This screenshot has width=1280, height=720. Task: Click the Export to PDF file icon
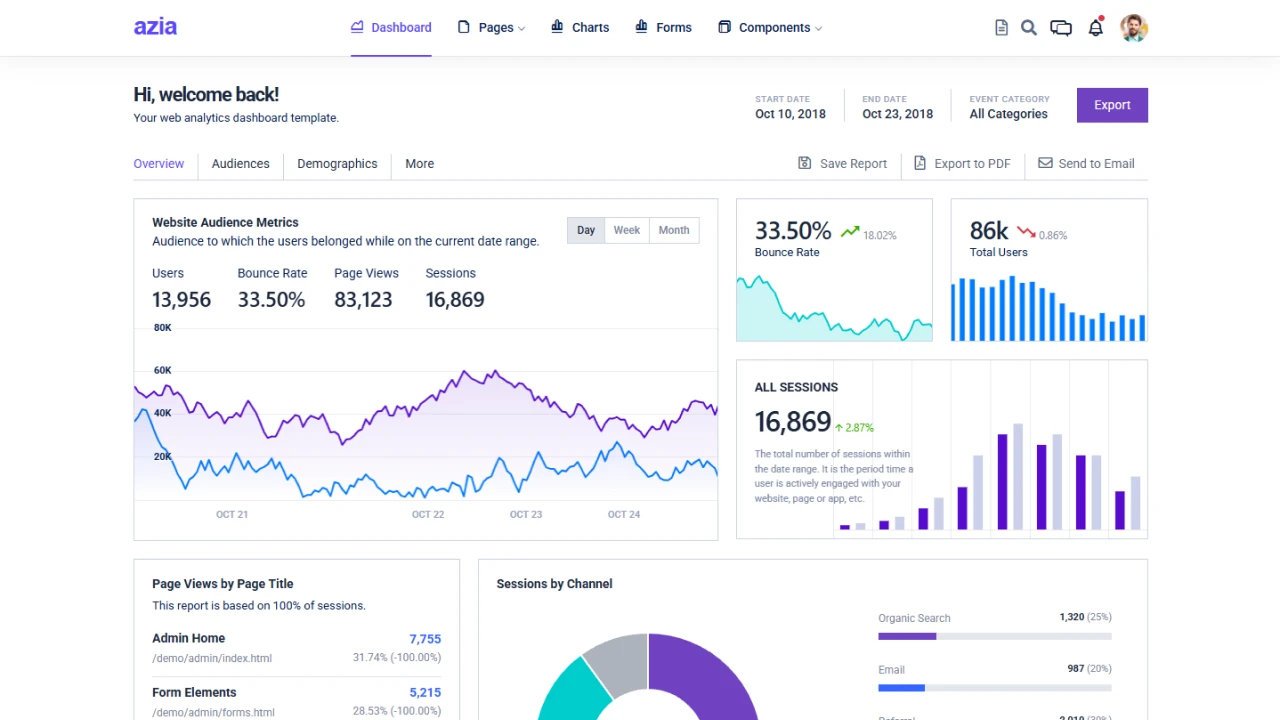(x=920, y=163)
